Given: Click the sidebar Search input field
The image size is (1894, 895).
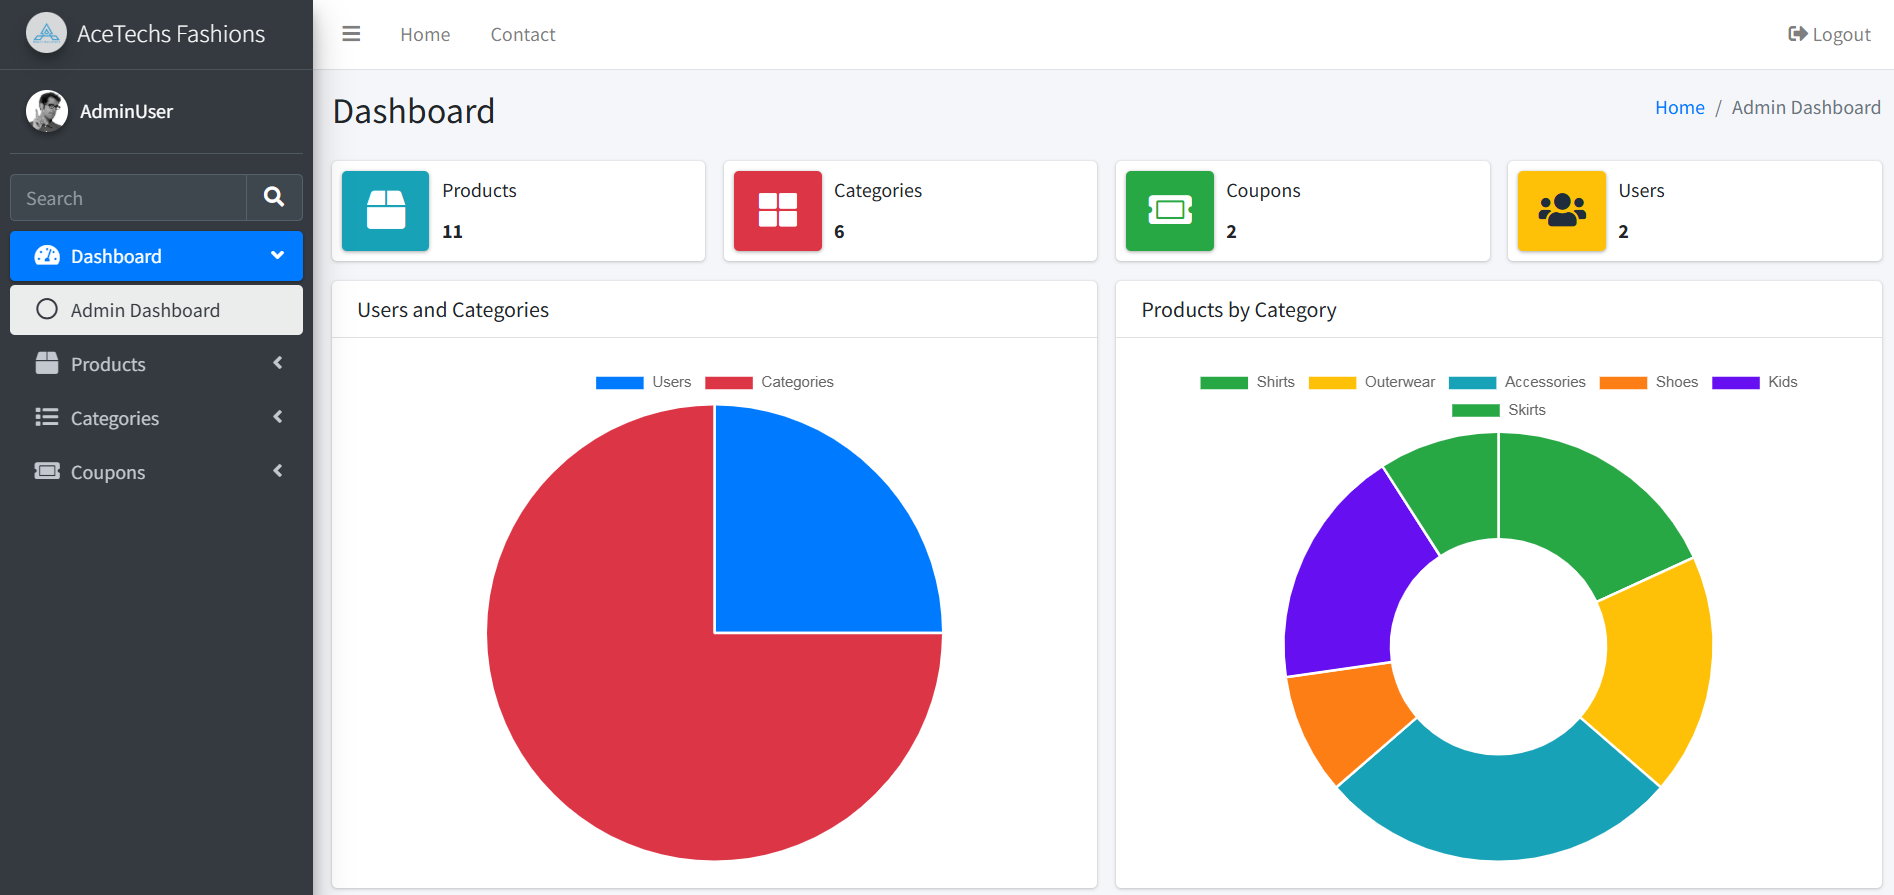Looking at the screenshot, I should (128, 197).
